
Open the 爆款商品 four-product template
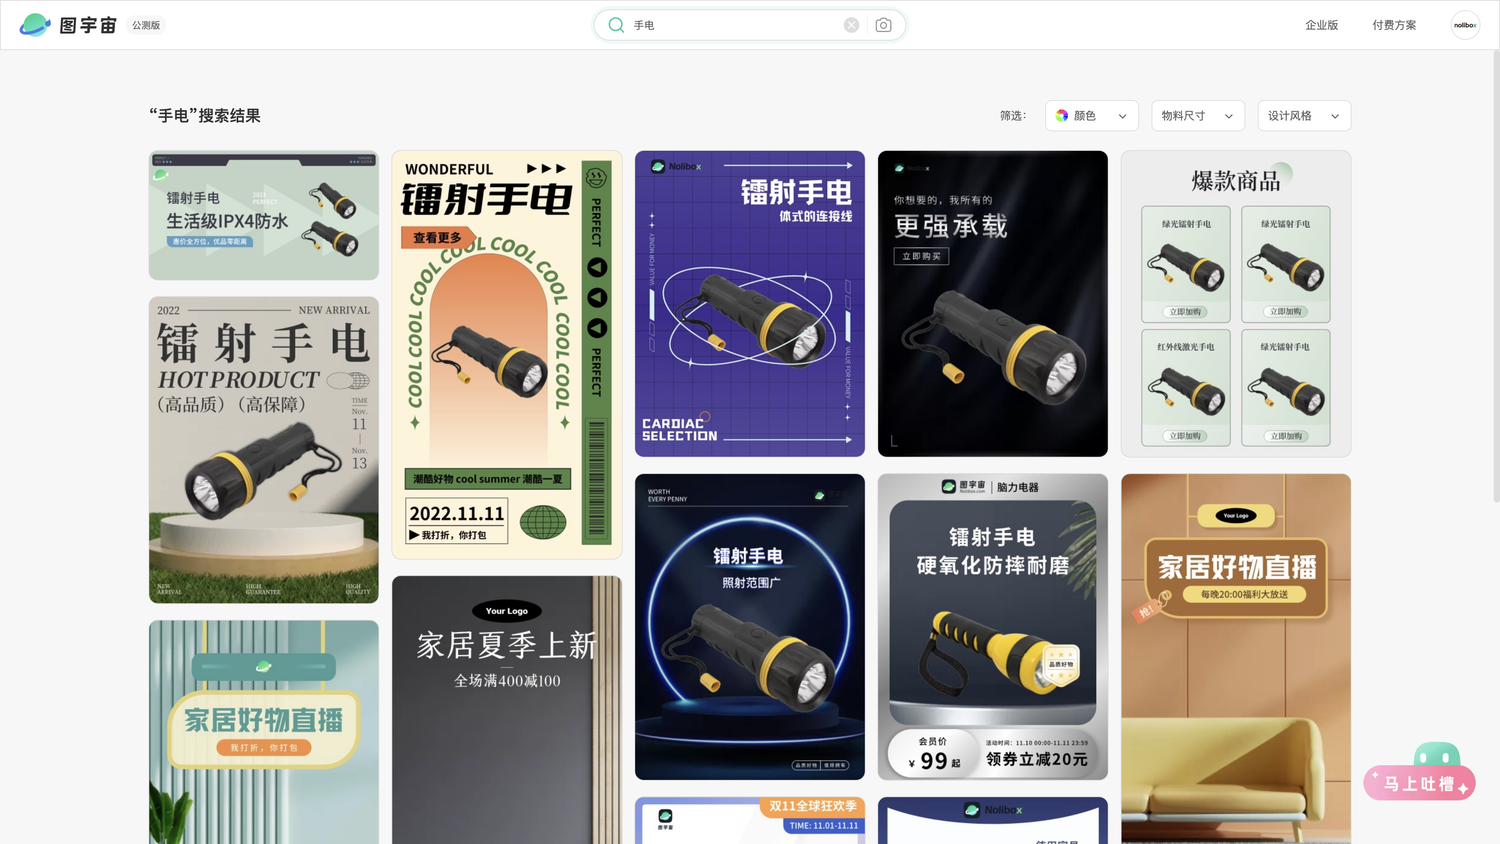coord(1236,304)
